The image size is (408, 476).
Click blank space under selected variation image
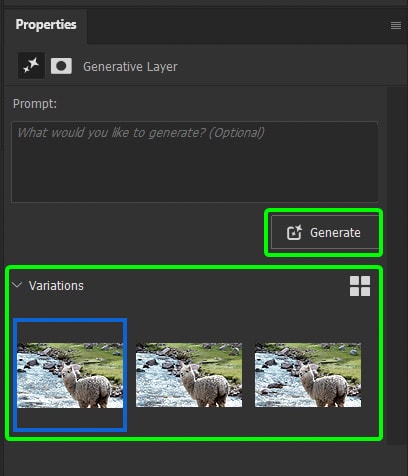pyautogui.click(x=70, y=417)
